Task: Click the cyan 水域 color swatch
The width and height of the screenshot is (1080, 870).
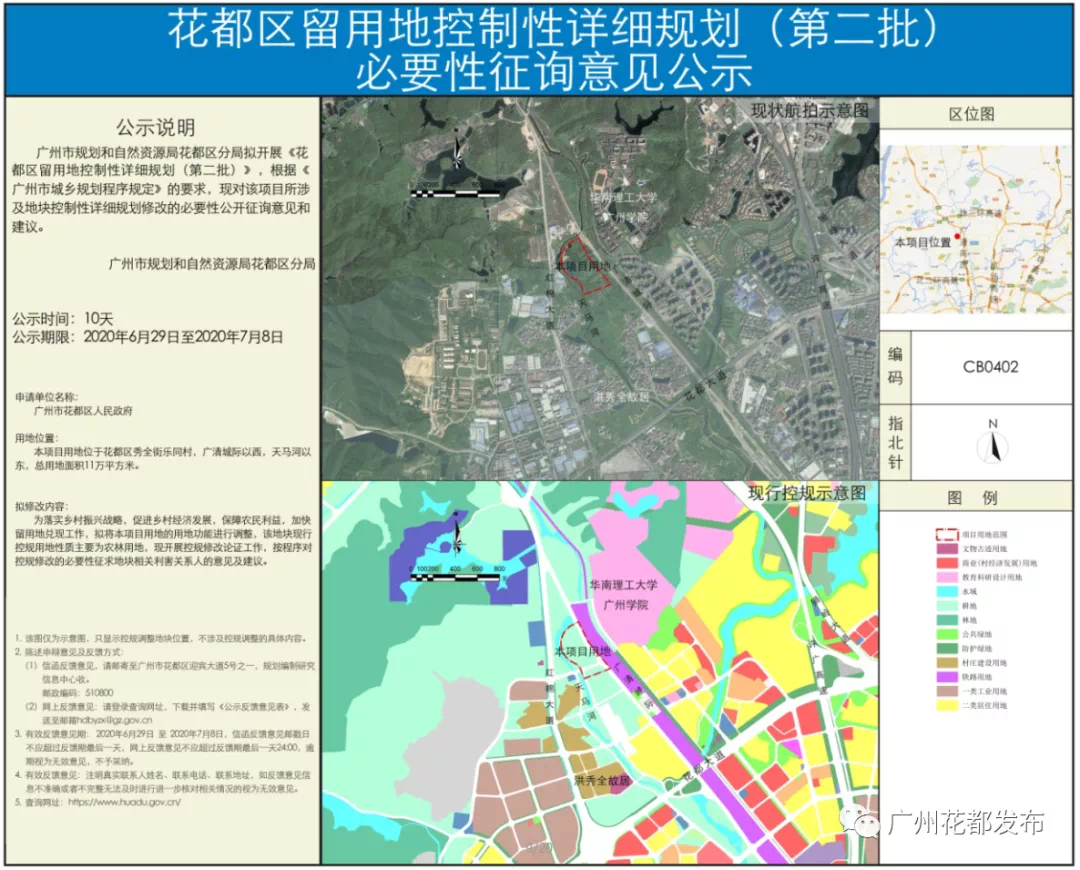Action: tap(948, 591)
